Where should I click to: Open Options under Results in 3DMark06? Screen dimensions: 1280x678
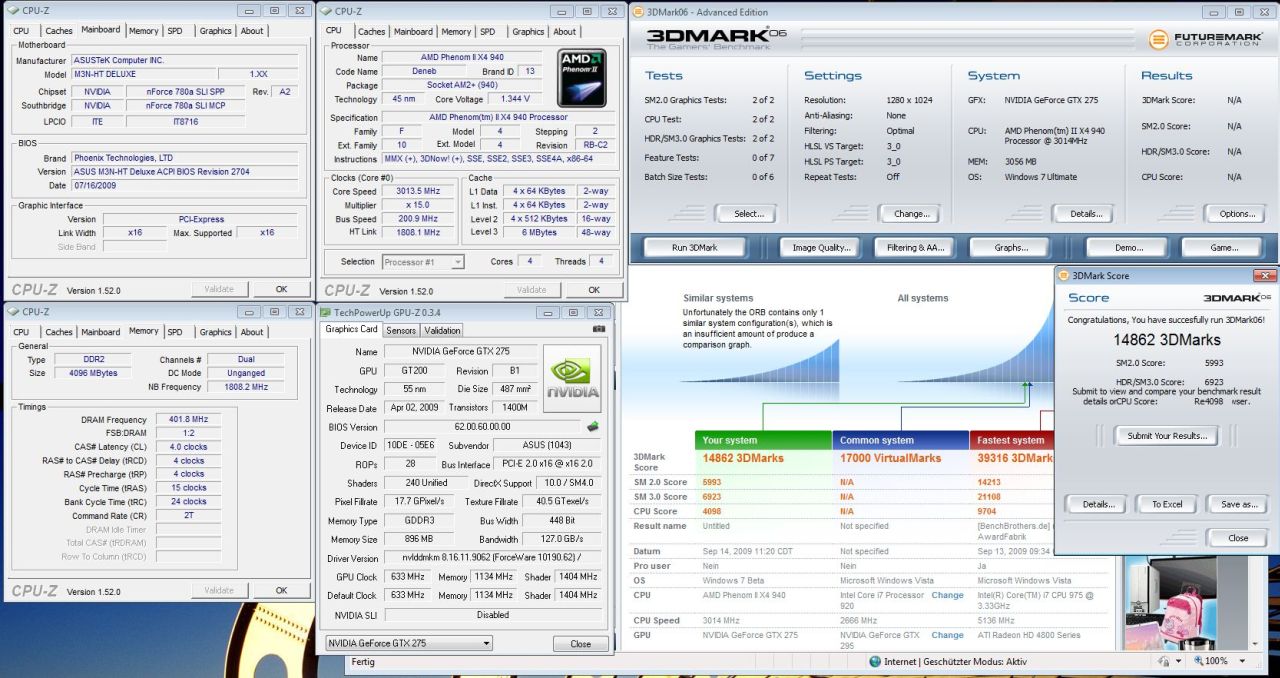point(1236,213)
